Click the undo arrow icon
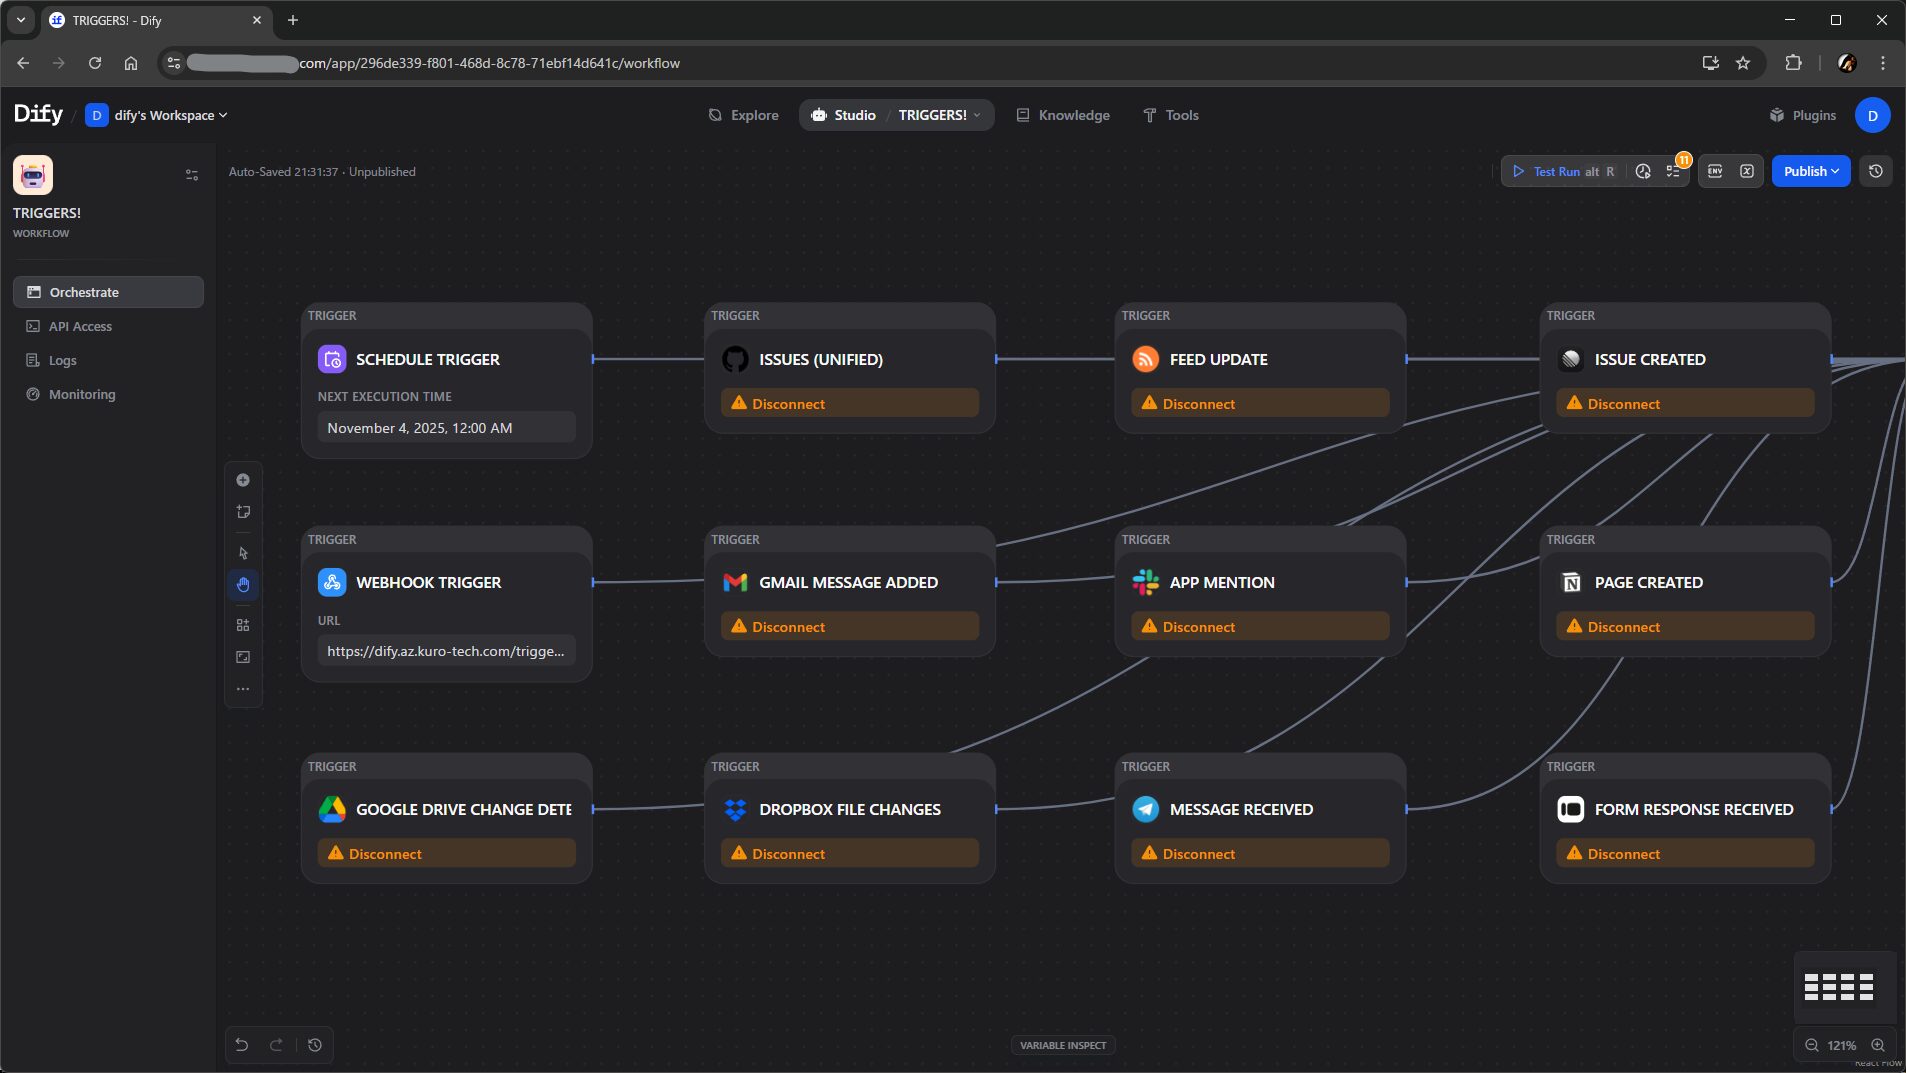Screen dimensions: 1906x1073 pos(242,1045)
